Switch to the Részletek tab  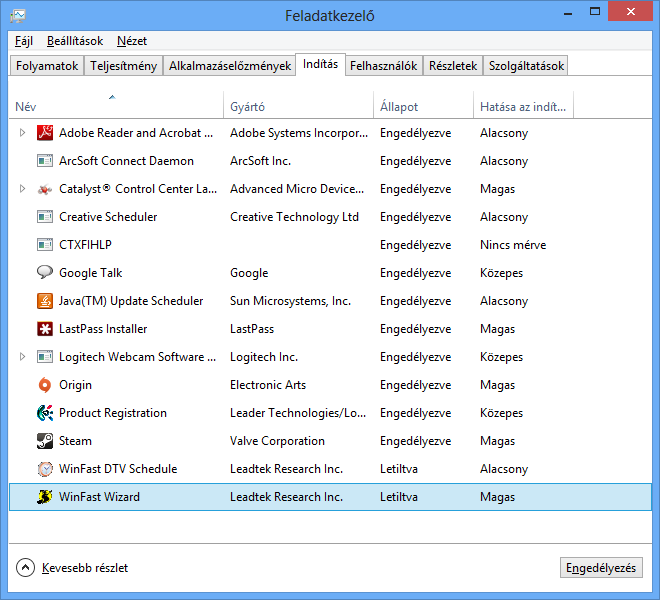tap(453, 66)
